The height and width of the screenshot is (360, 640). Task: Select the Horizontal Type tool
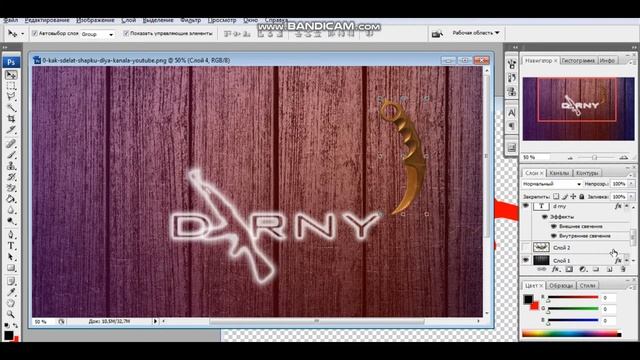[x=11, y=246]
